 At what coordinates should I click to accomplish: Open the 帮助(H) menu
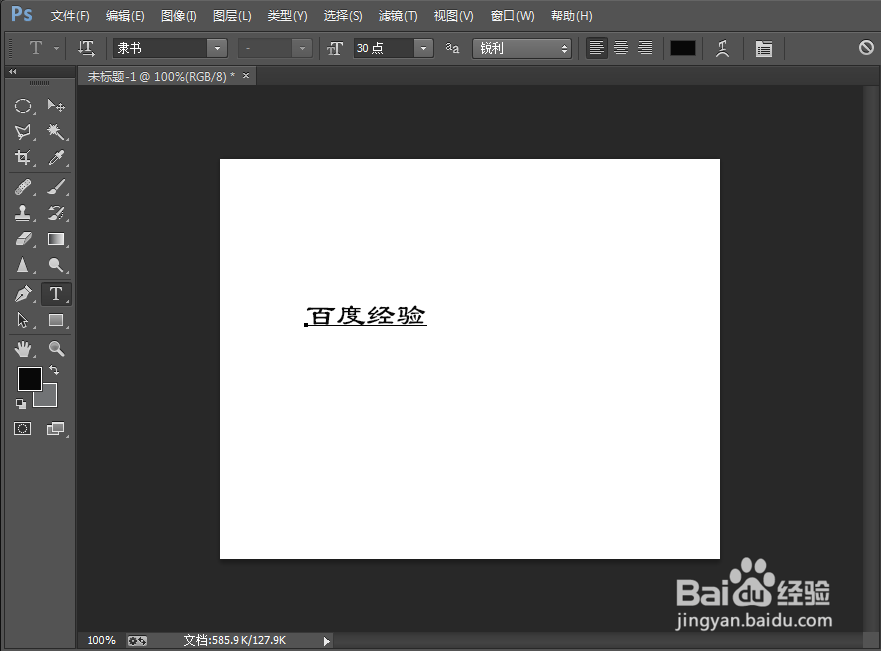(571, 16)
